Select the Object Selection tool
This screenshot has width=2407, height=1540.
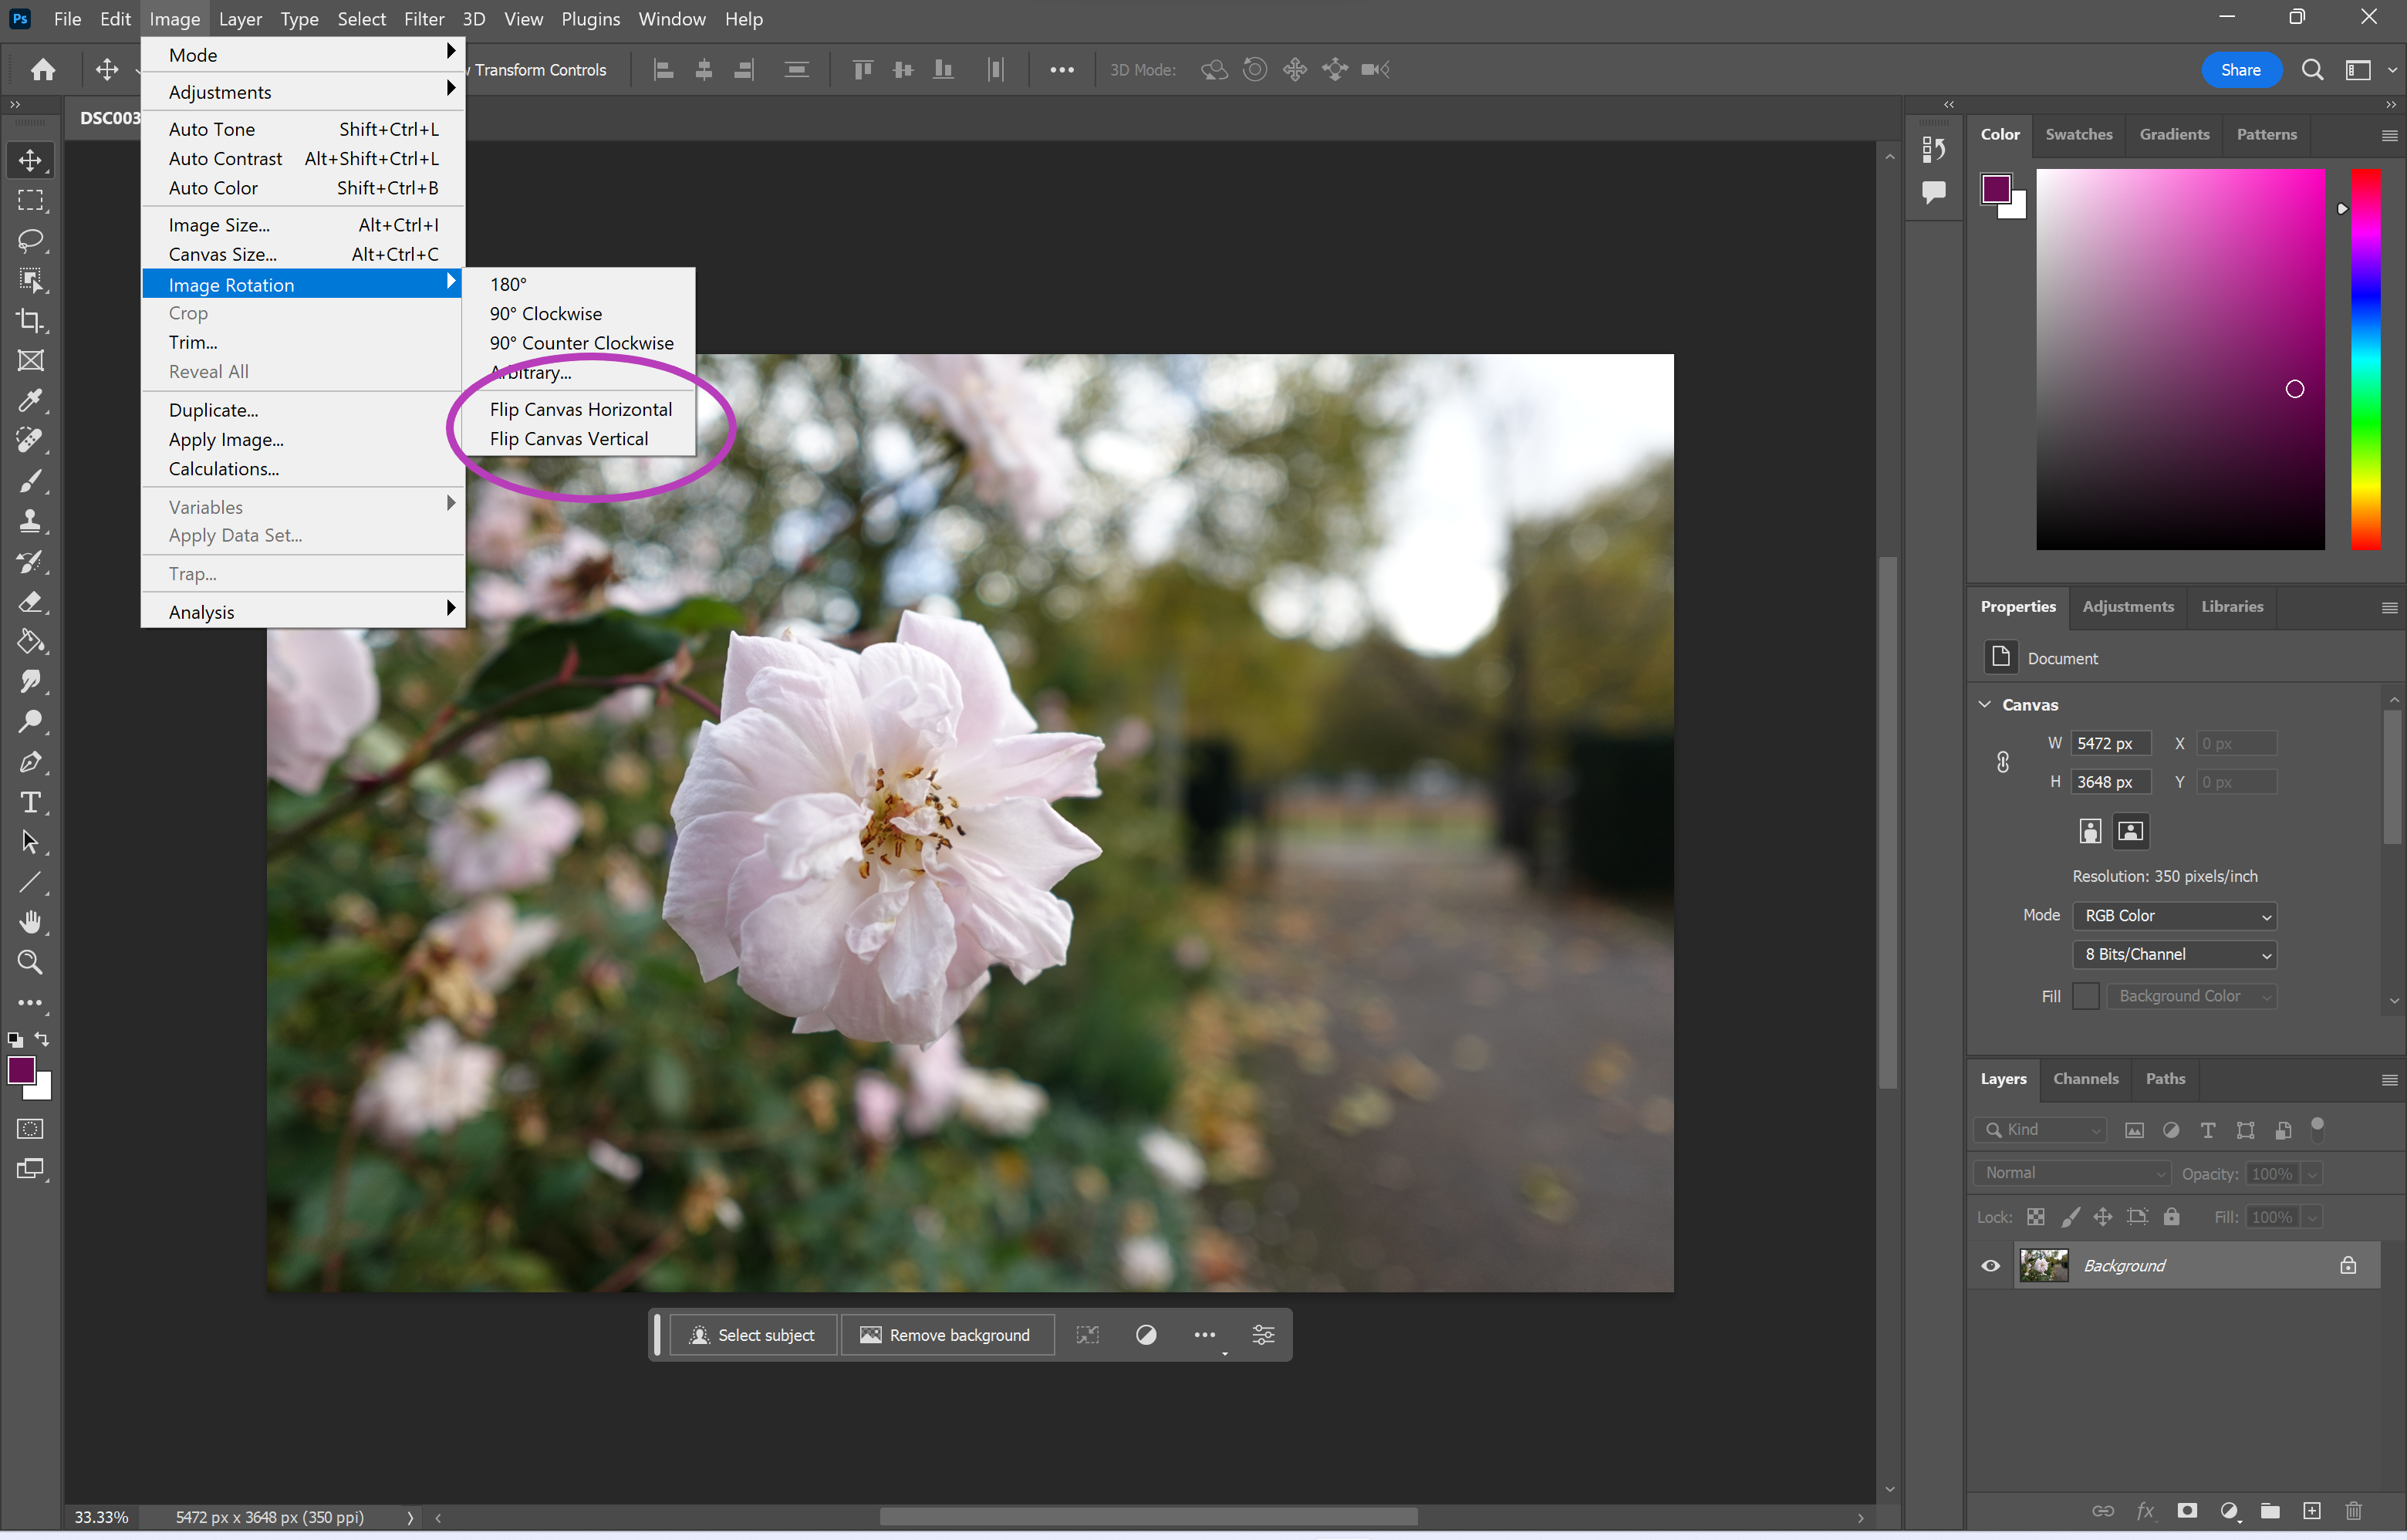click(x=30, y=281)
